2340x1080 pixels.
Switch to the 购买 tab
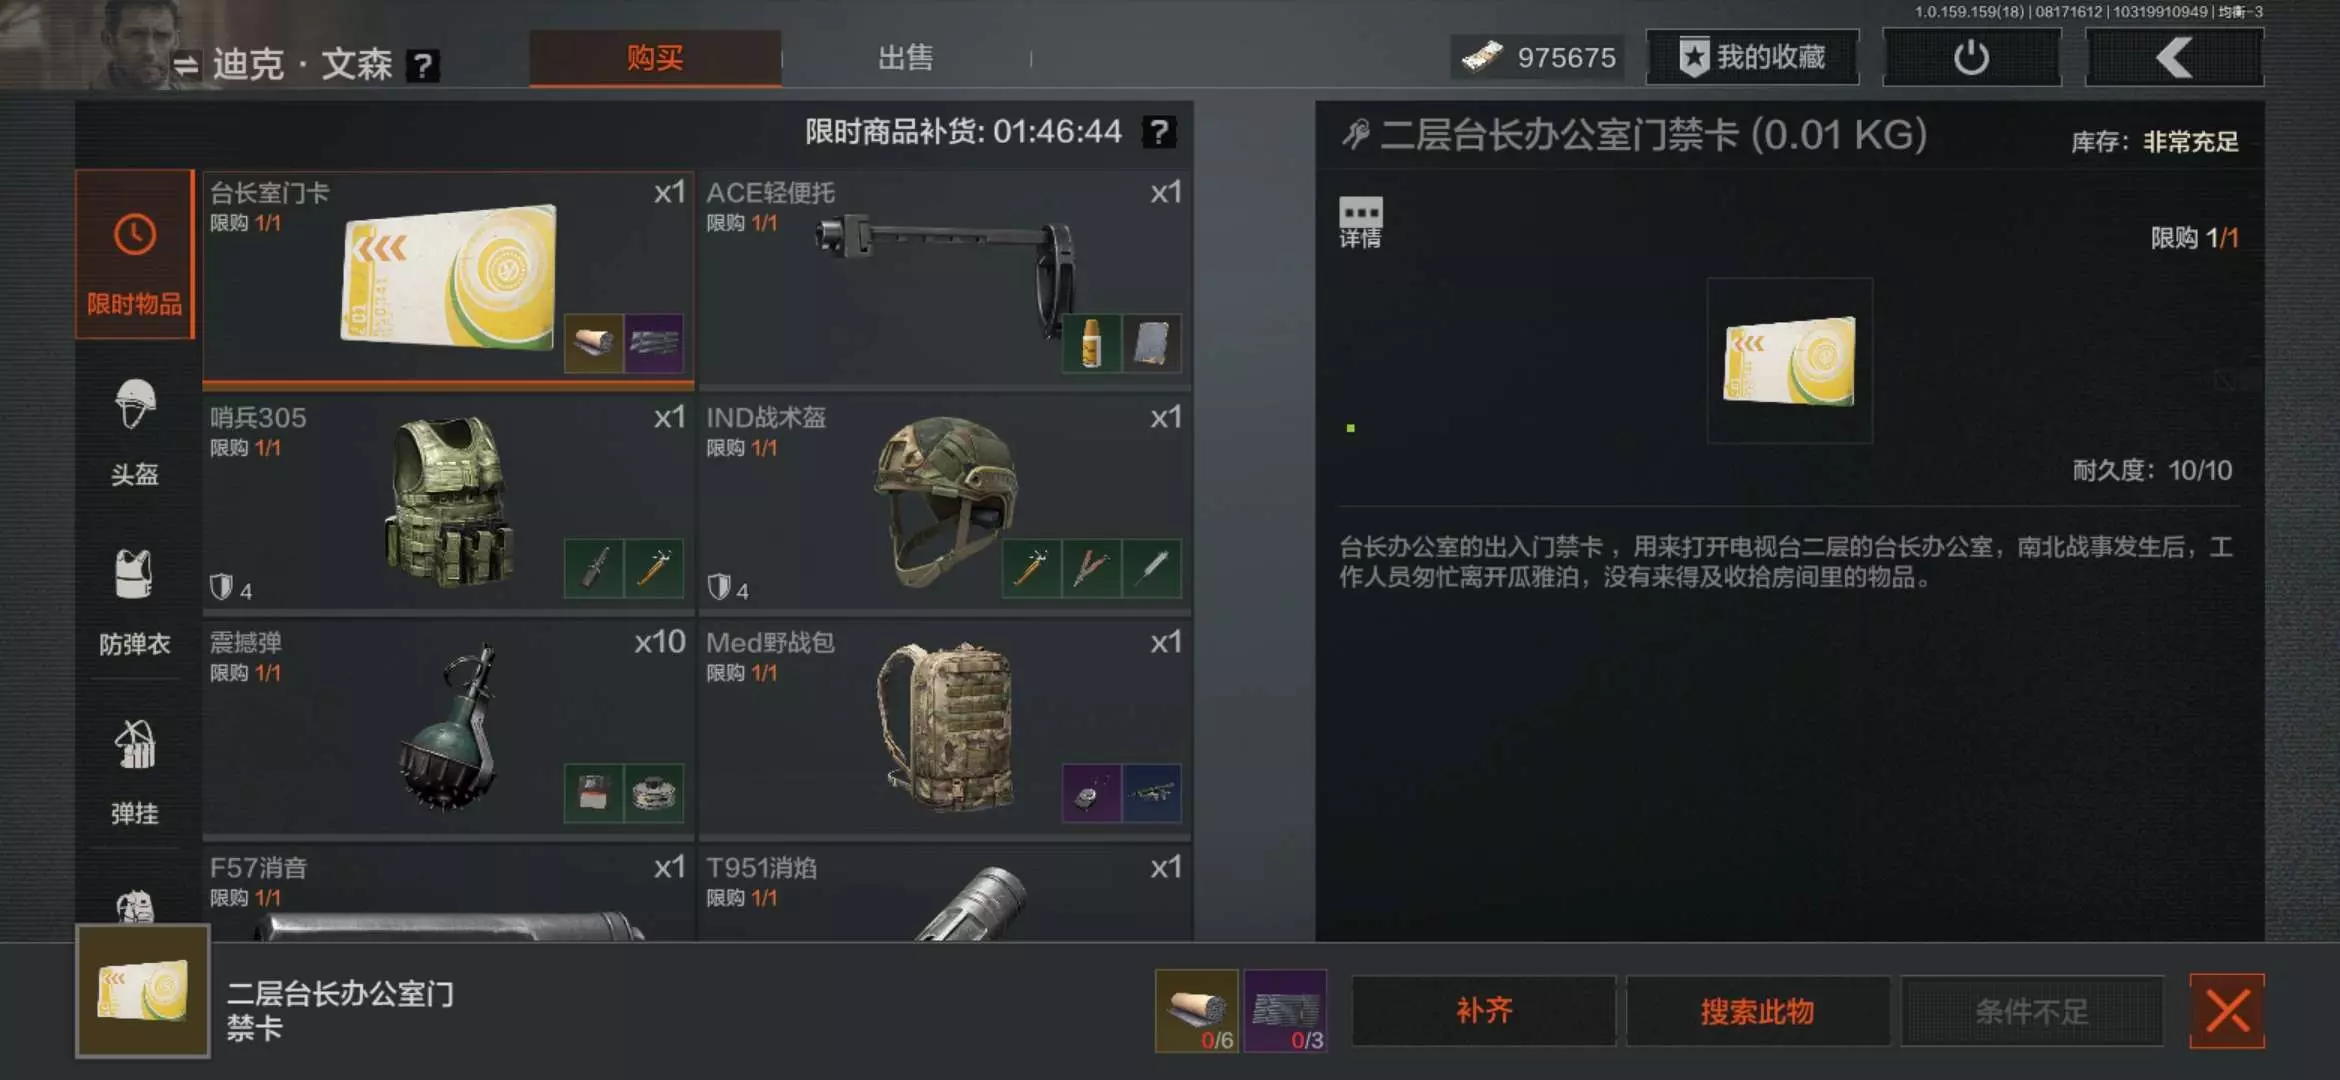[655, 58]
